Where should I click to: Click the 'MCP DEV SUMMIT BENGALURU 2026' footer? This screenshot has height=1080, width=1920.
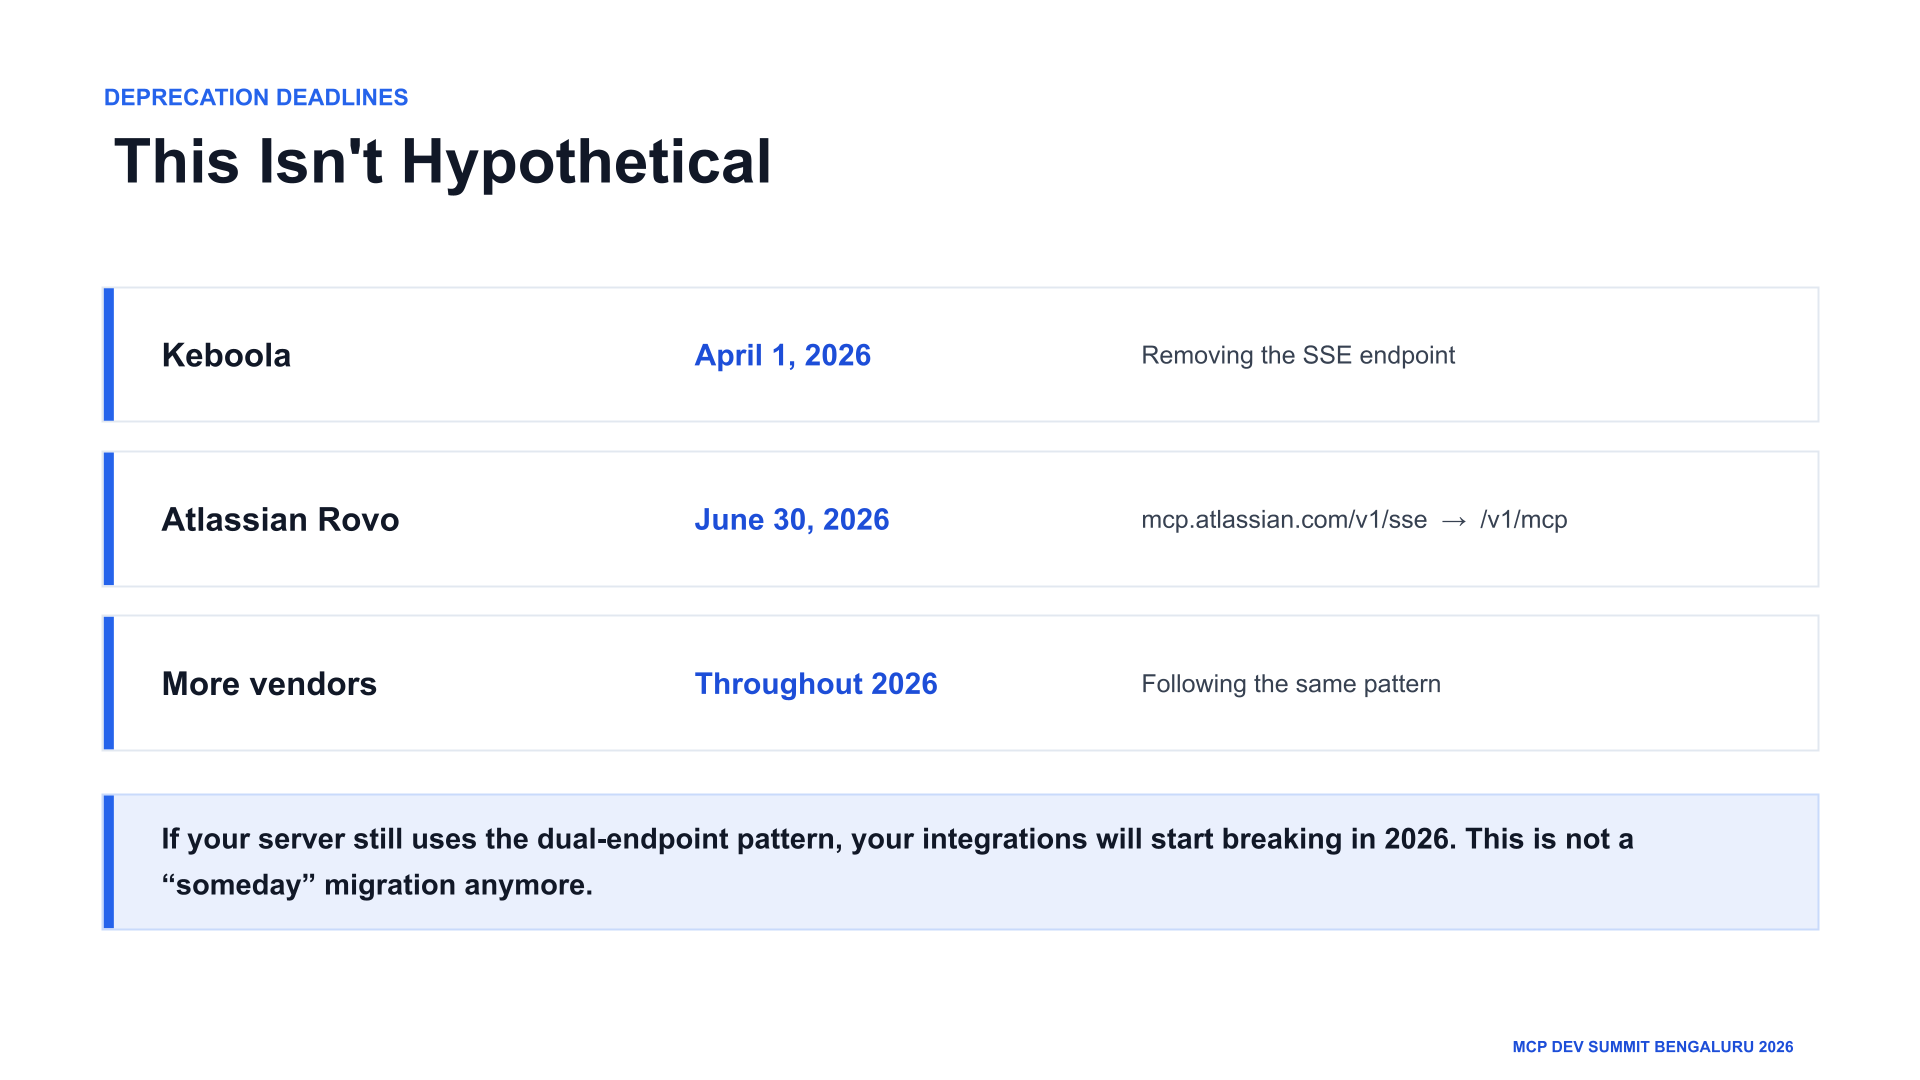coord(1653,1047)
